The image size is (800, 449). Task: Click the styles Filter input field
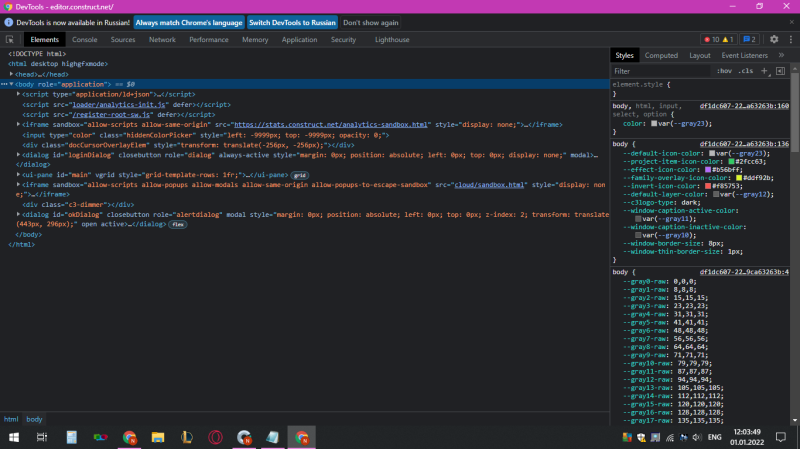point(661,71)
